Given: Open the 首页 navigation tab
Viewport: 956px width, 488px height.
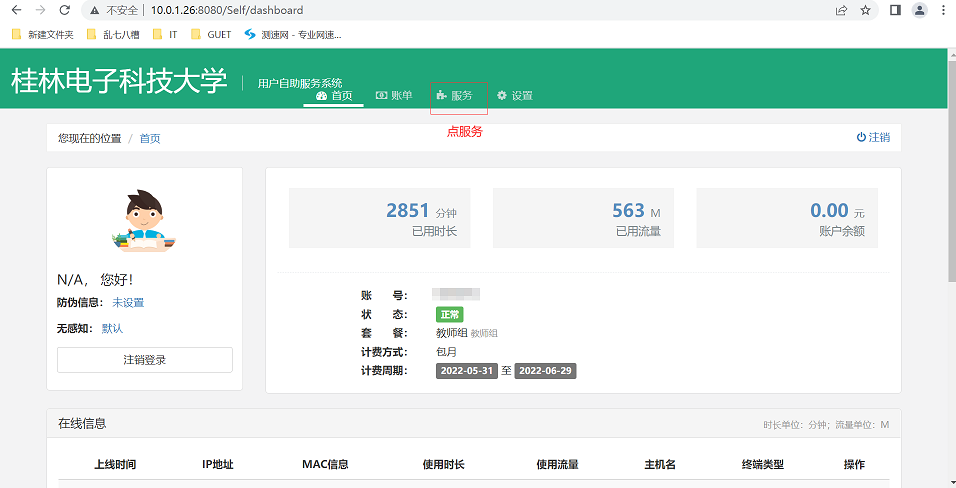Looking at the screenshot, I should [334, 96].
